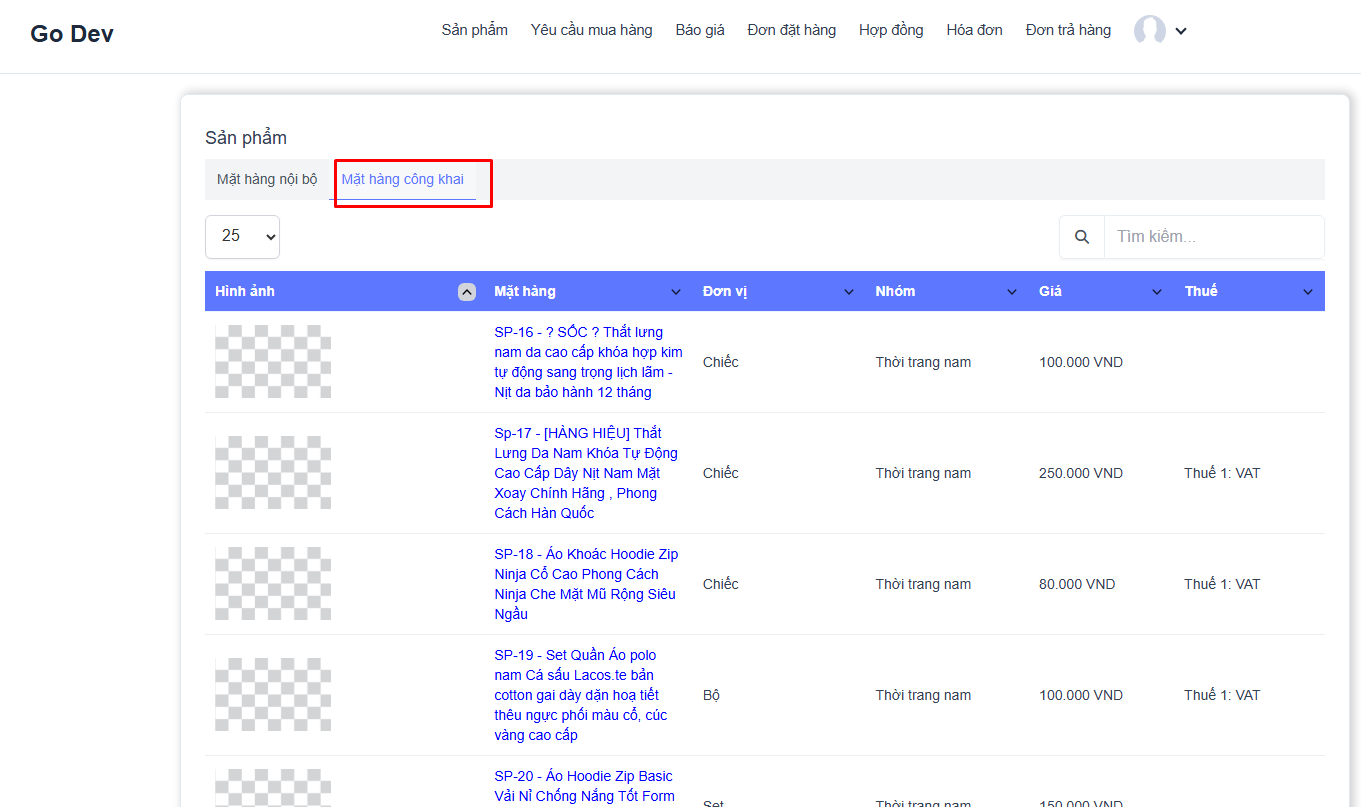
Task: Select the Mặt hàng công khai tab
Action: (403, 180)
